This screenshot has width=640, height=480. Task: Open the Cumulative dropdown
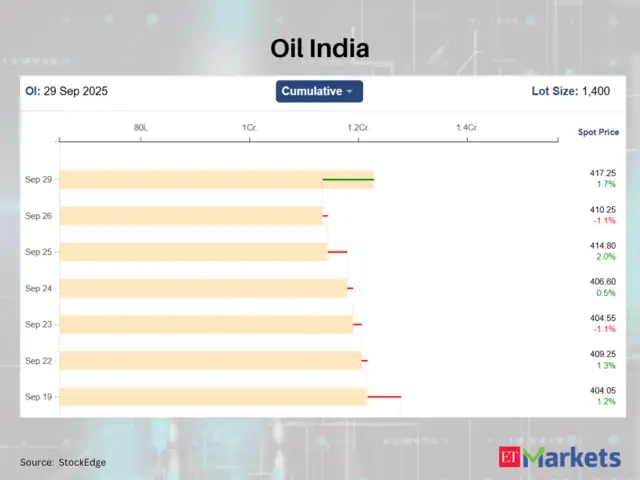pyautogui.click(x=319, y=91)
